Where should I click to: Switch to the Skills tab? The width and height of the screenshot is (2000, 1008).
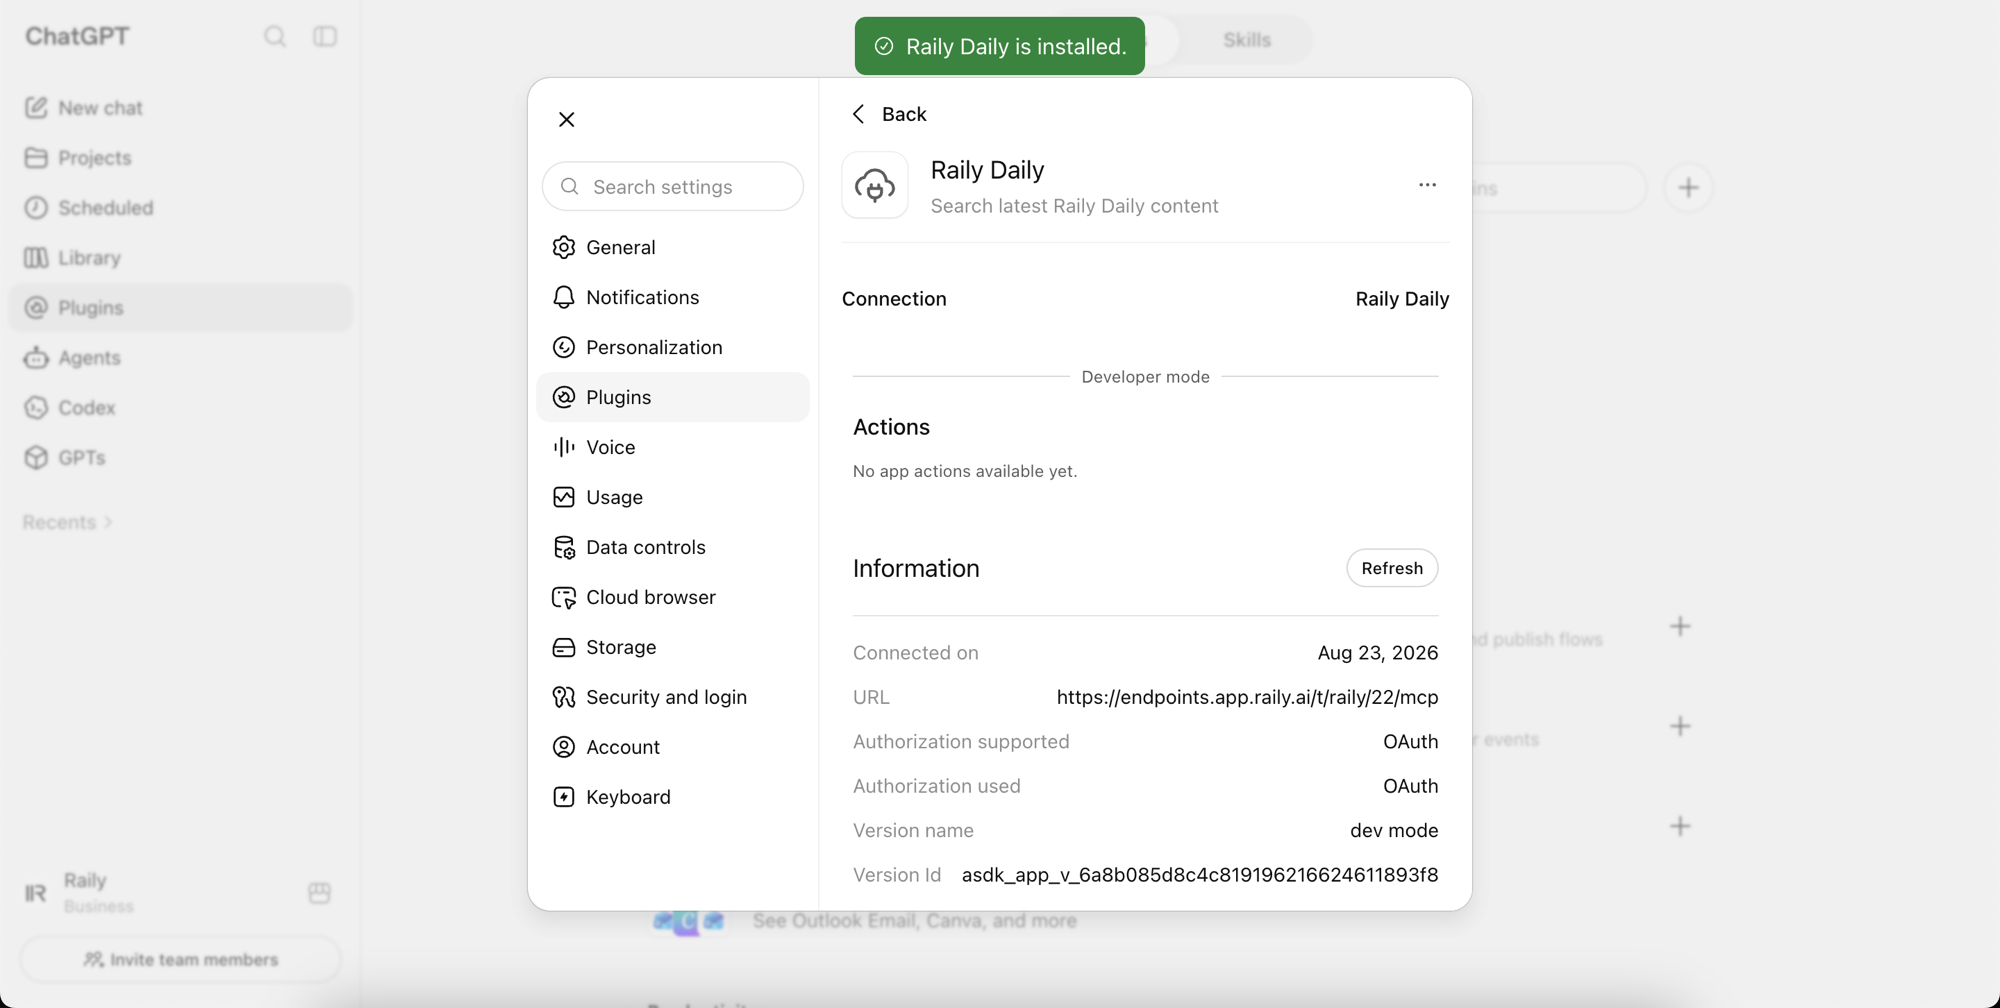point(1247,40)
